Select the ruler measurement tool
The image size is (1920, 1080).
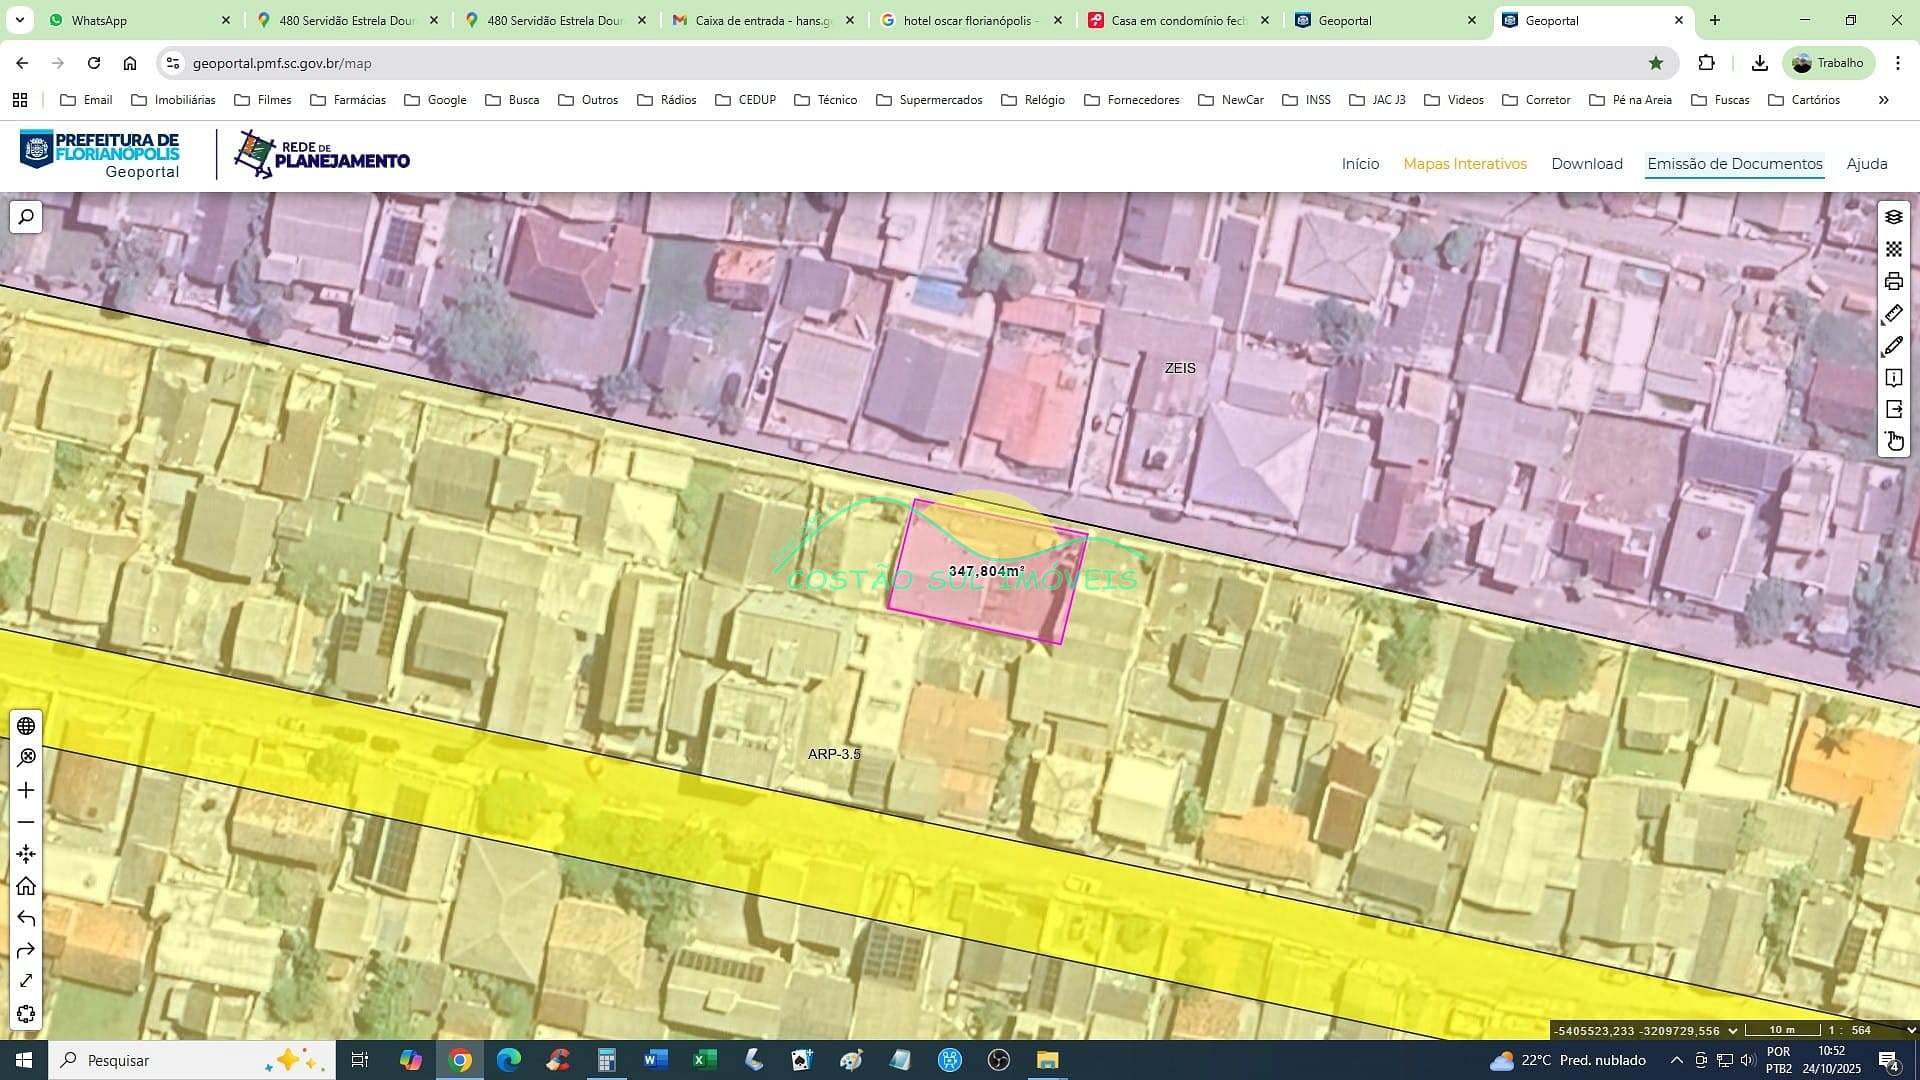1893,314
